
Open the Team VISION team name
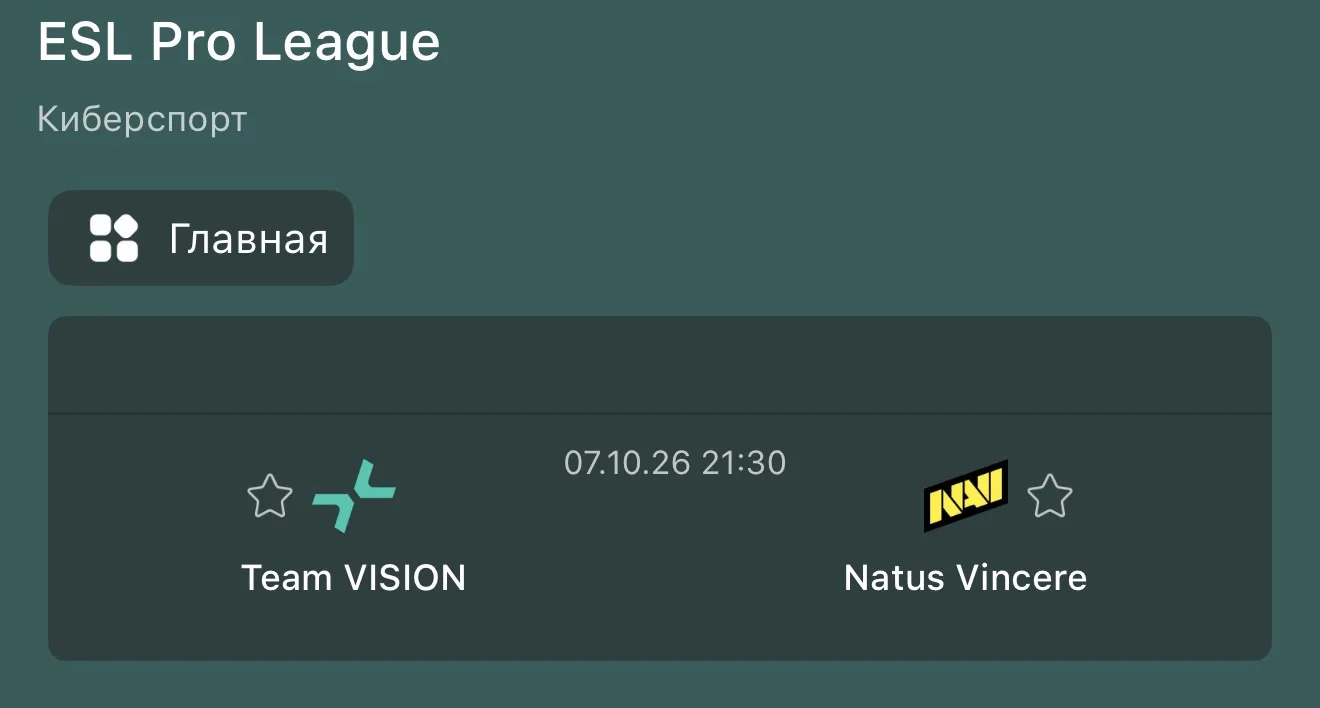(x=354, y=577)
